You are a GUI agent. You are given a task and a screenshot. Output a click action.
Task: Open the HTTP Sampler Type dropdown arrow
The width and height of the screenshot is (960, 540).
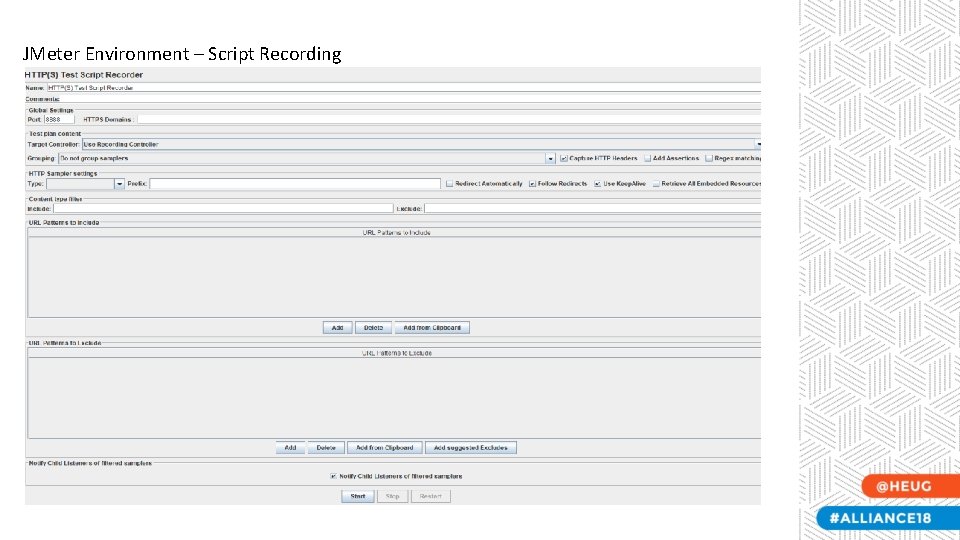(x=119, y=184)
